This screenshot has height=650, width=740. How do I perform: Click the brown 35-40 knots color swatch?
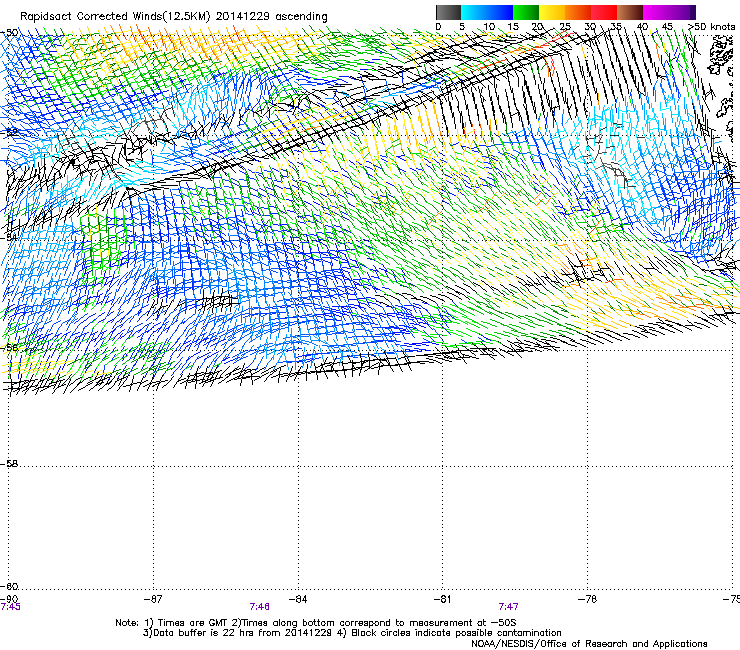pos(630,12)
